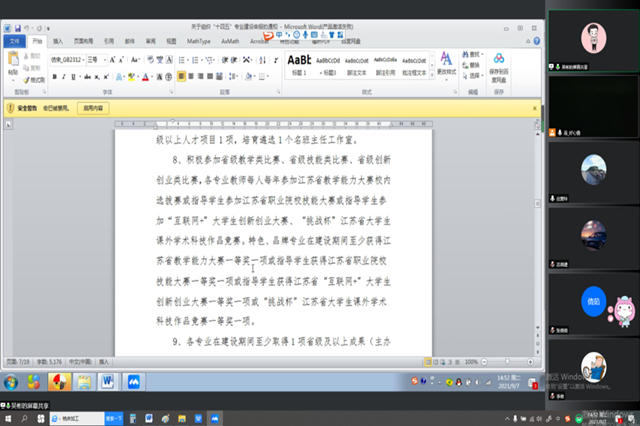
Task: Open Word from the Windows taskbar
Action: (x=109, y=381)
